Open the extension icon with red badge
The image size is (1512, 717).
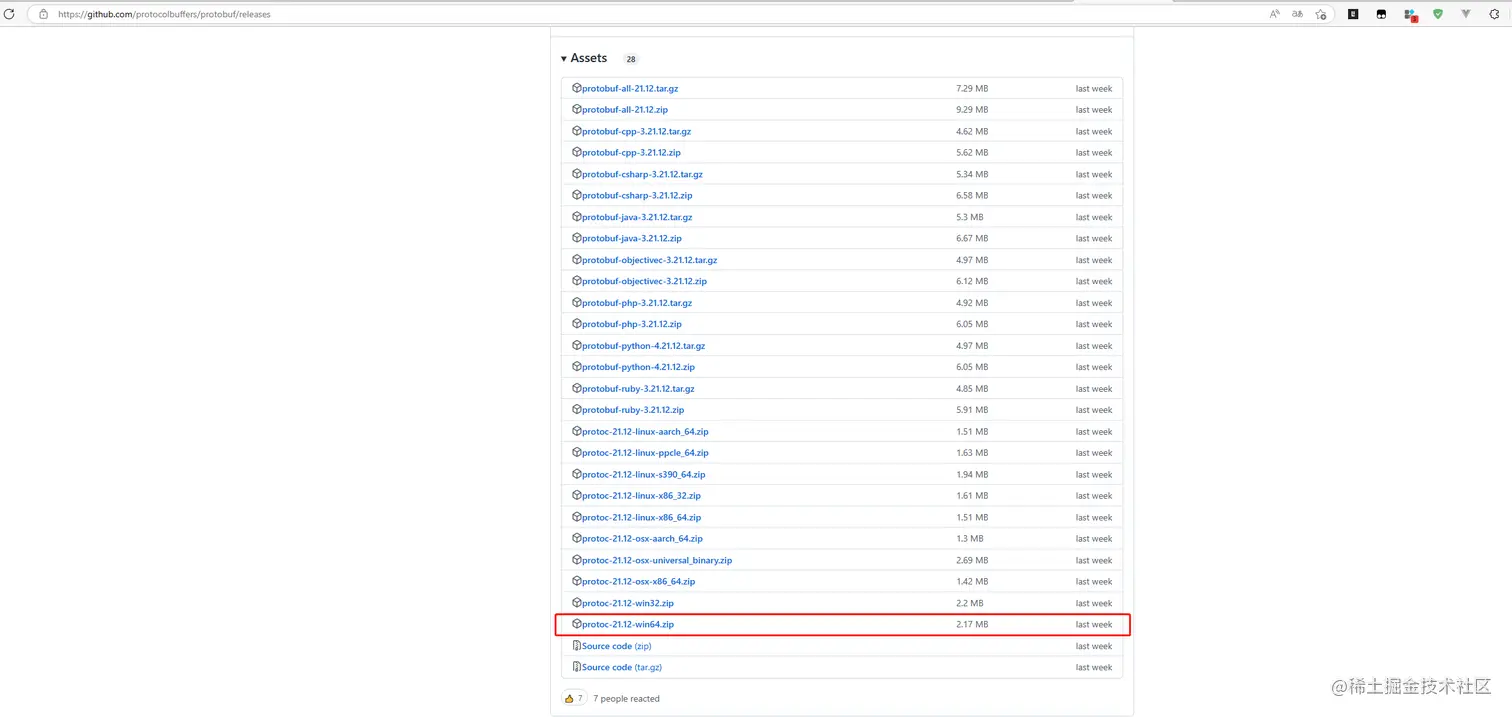point(1410,14)
